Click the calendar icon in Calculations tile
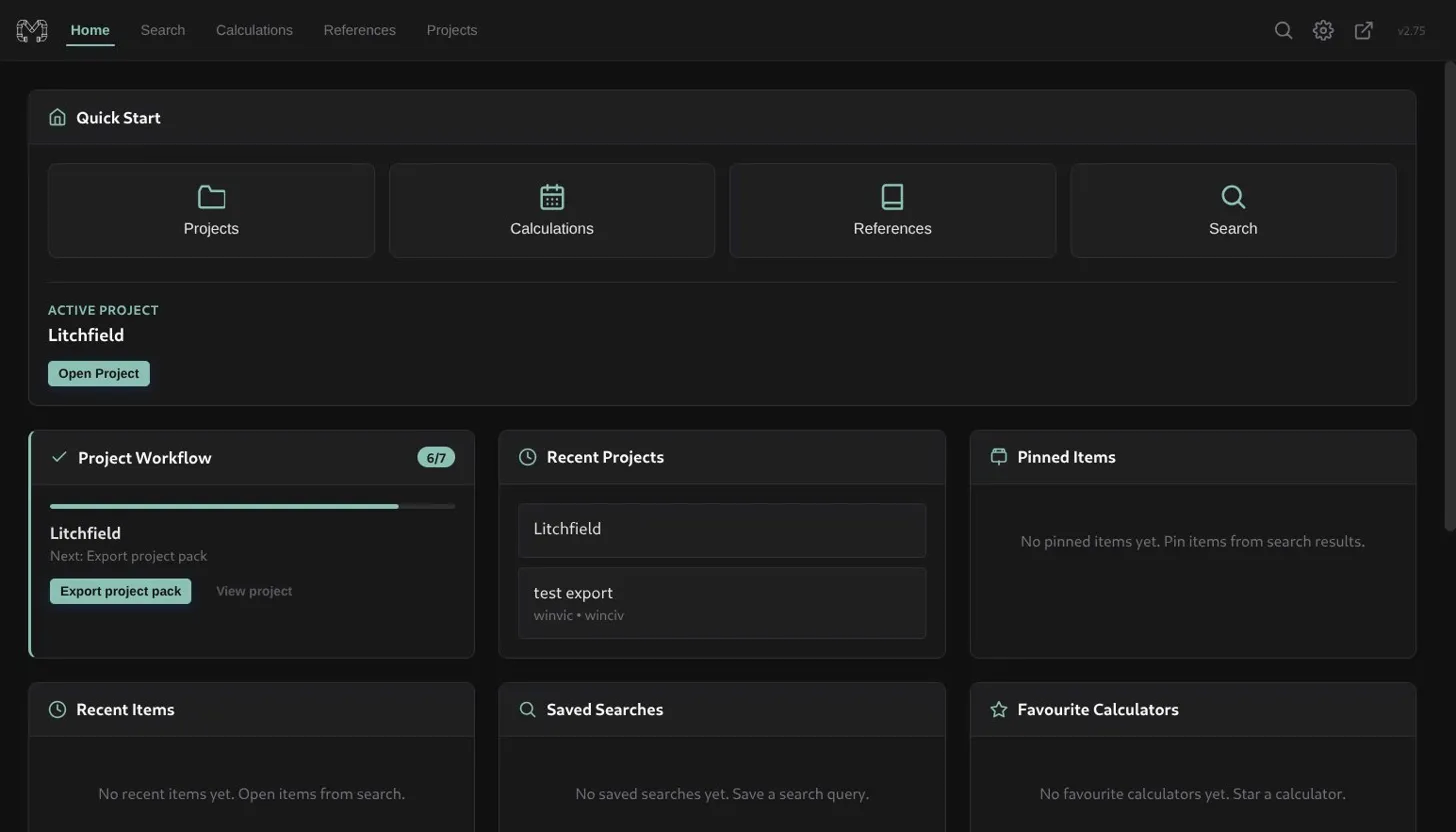The image size is (1456, 832). point(552,197)
